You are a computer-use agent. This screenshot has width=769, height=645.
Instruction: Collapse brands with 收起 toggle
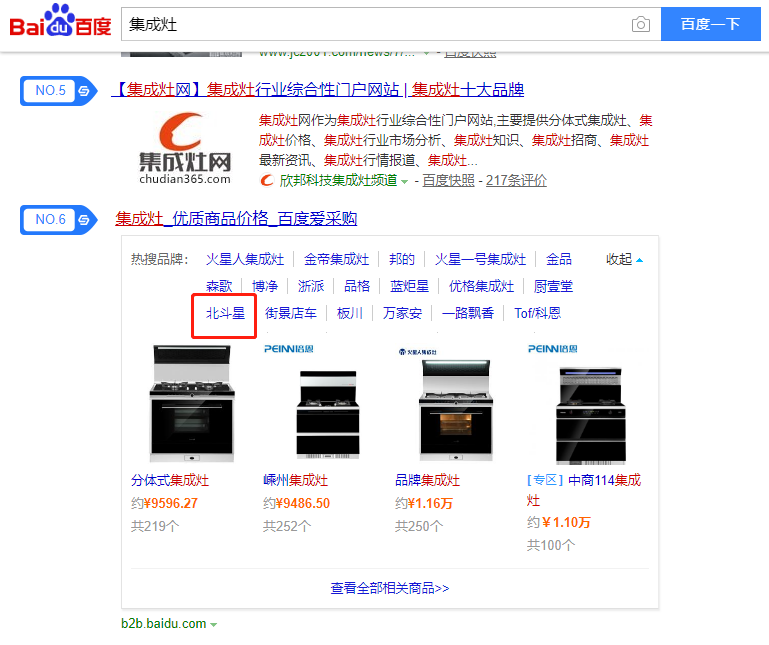(x=624, y=259)
